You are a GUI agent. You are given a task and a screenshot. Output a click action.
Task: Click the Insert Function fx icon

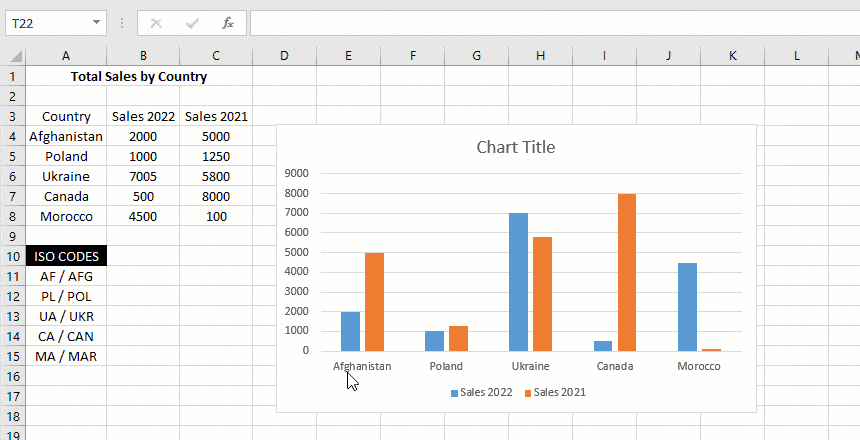[228, 23]
